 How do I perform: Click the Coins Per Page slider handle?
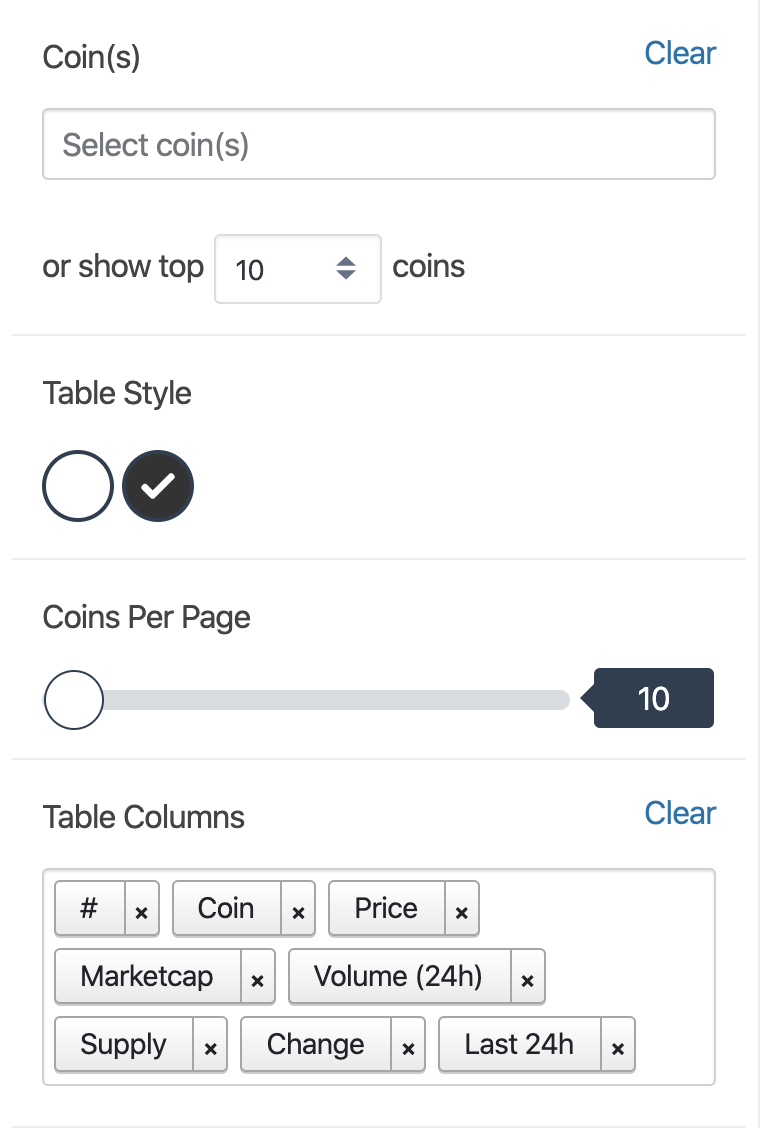(x=73, y=700)
